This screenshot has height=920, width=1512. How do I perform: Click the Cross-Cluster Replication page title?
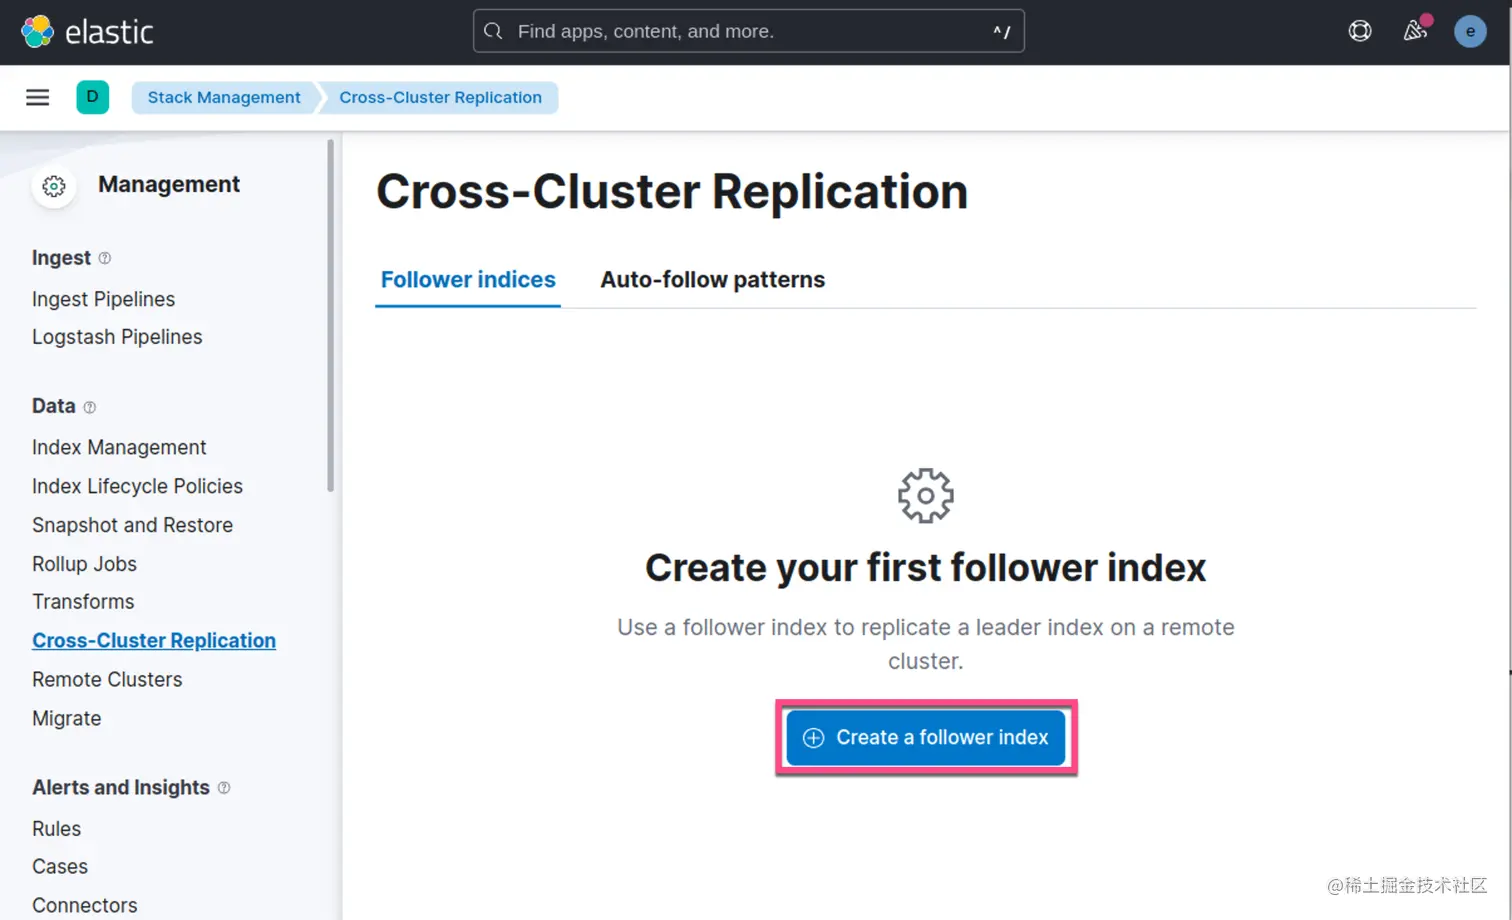[x=672, y=191]
